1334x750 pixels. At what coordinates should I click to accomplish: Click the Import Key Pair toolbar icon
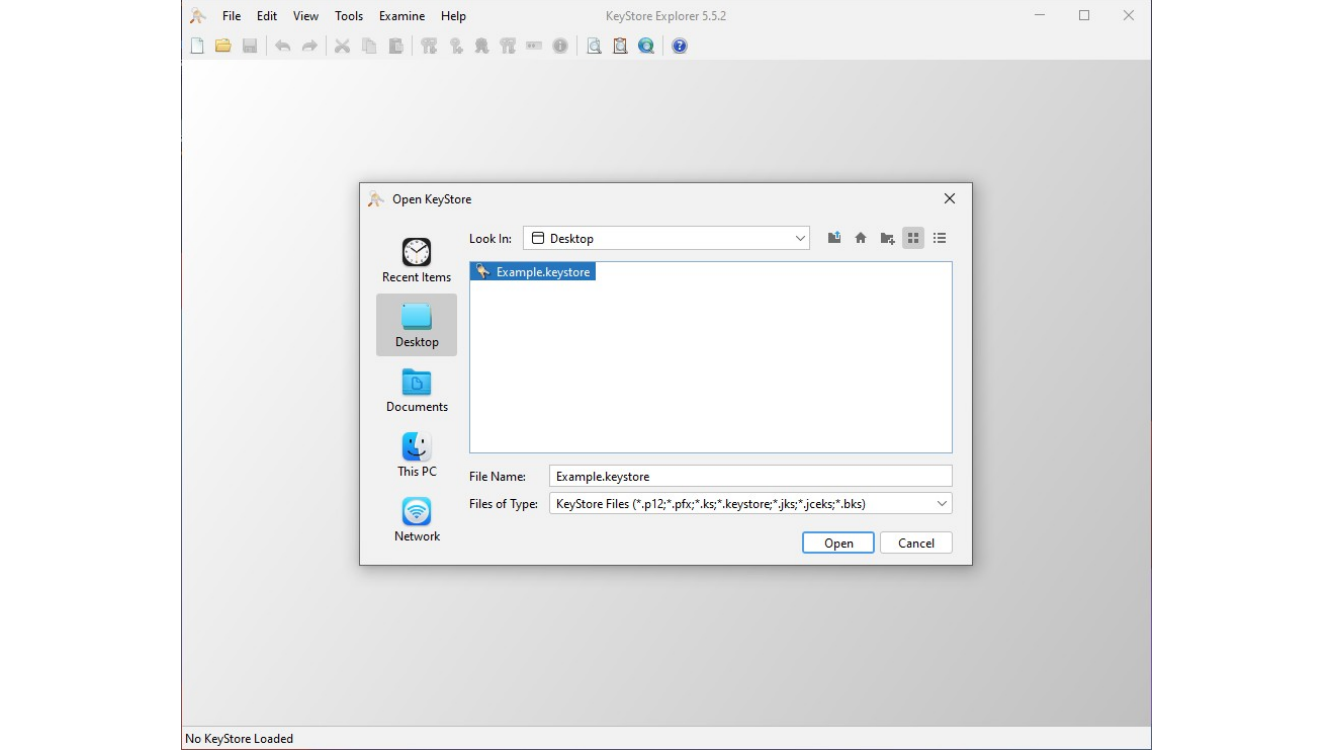508,46
